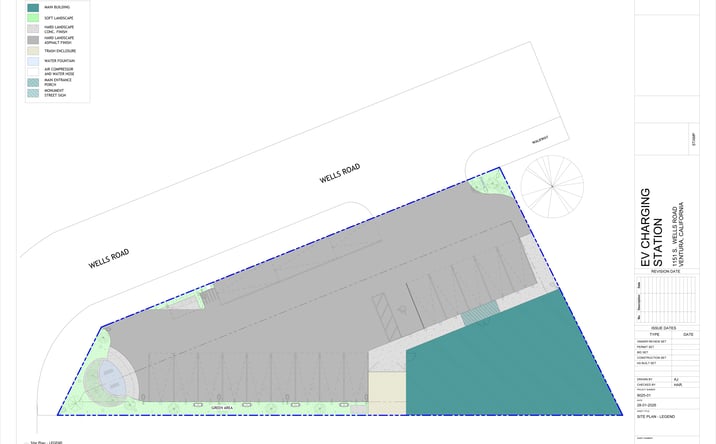Click the 'CHECKED BY' field label
716x444 pixels.
pos(646,385)
